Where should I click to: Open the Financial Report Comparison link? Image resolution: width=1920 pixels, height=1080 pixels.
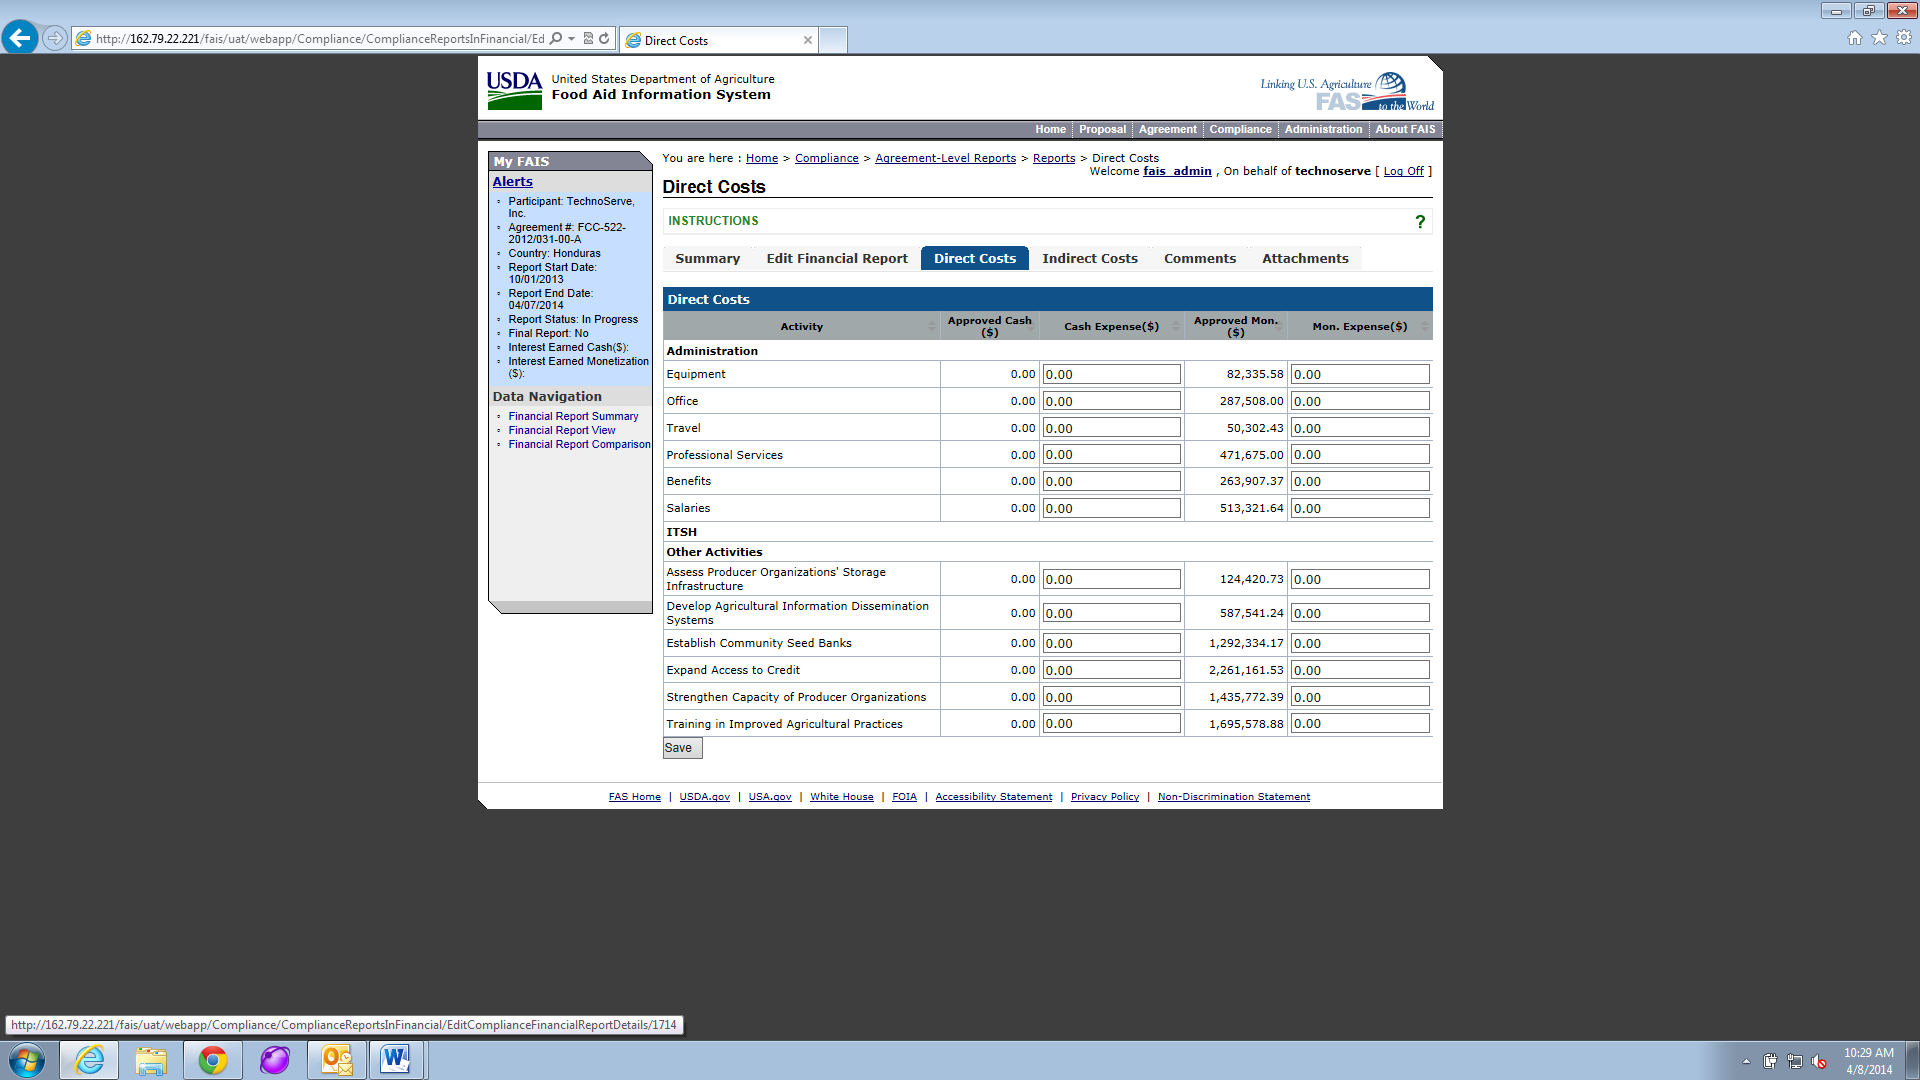[578, 444]
